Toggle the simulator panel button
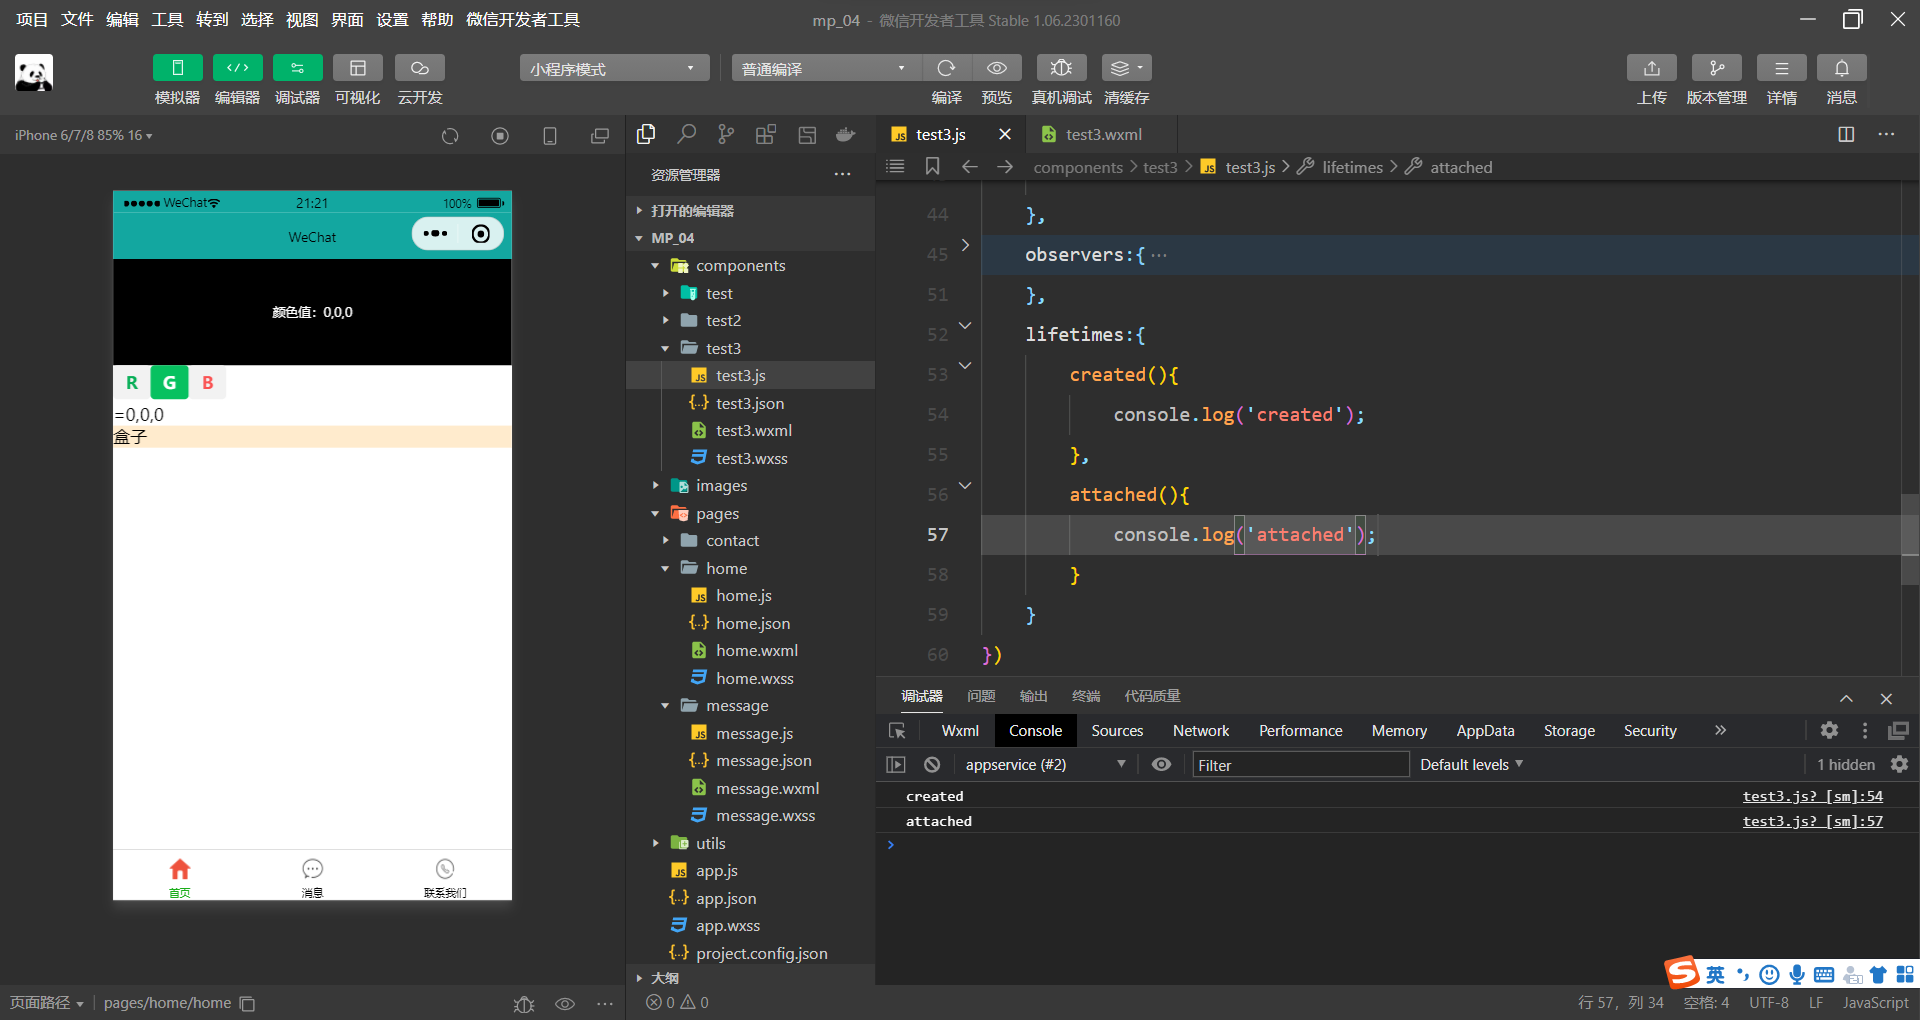Screen dimensions: 1920x1020 tap(178, 68)
